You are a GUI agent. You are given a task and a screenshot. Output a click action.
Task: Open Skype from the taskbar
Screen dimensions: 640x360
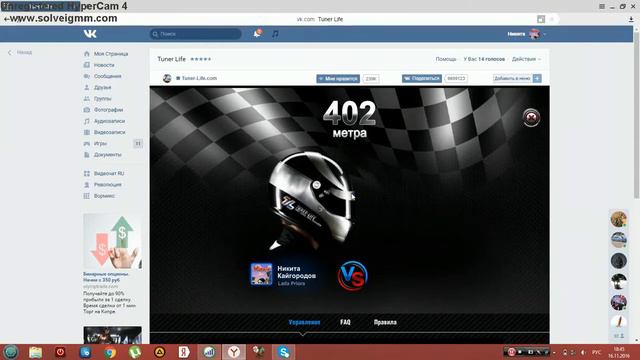tap(284, 352)
